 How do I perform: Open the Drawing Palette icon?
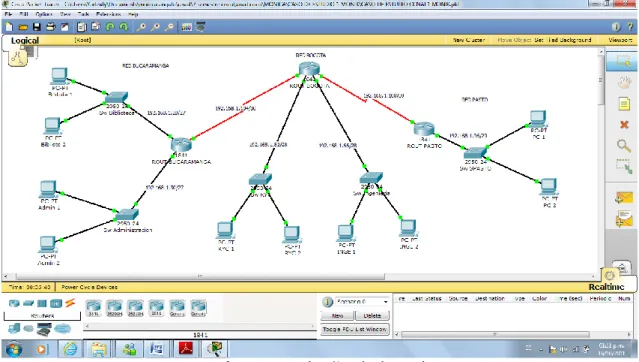pos(186,27)
